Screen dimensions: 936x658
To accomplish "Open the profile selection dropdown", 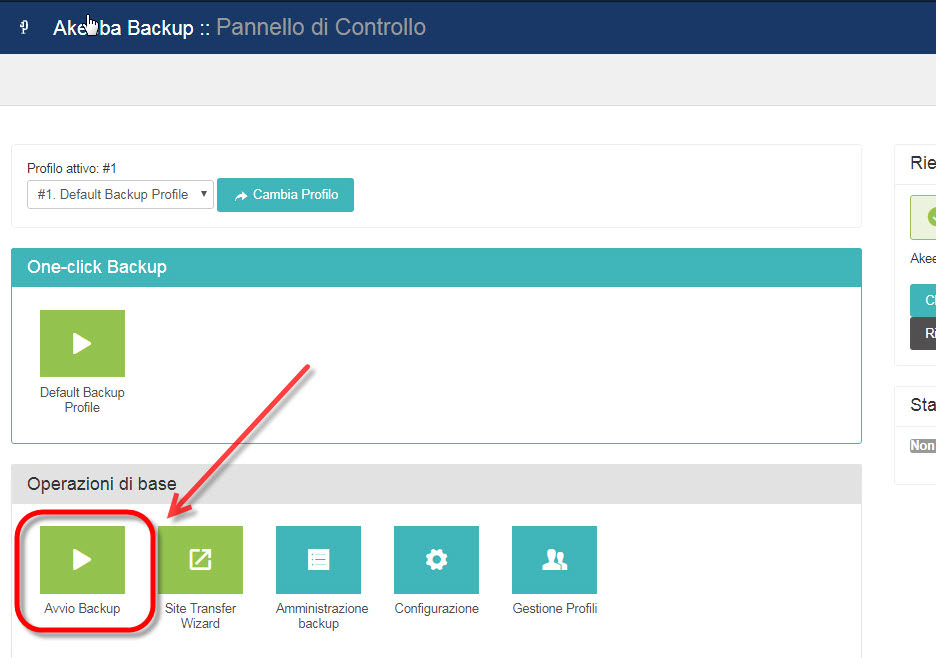I will (119, 194).
